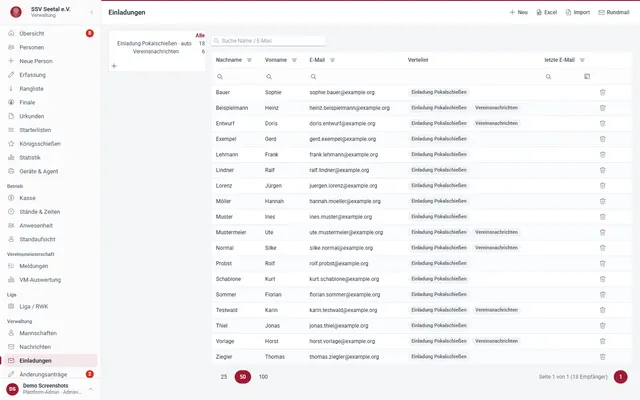Open the Vorname column filter
The image size is (640, 400).
294,60
